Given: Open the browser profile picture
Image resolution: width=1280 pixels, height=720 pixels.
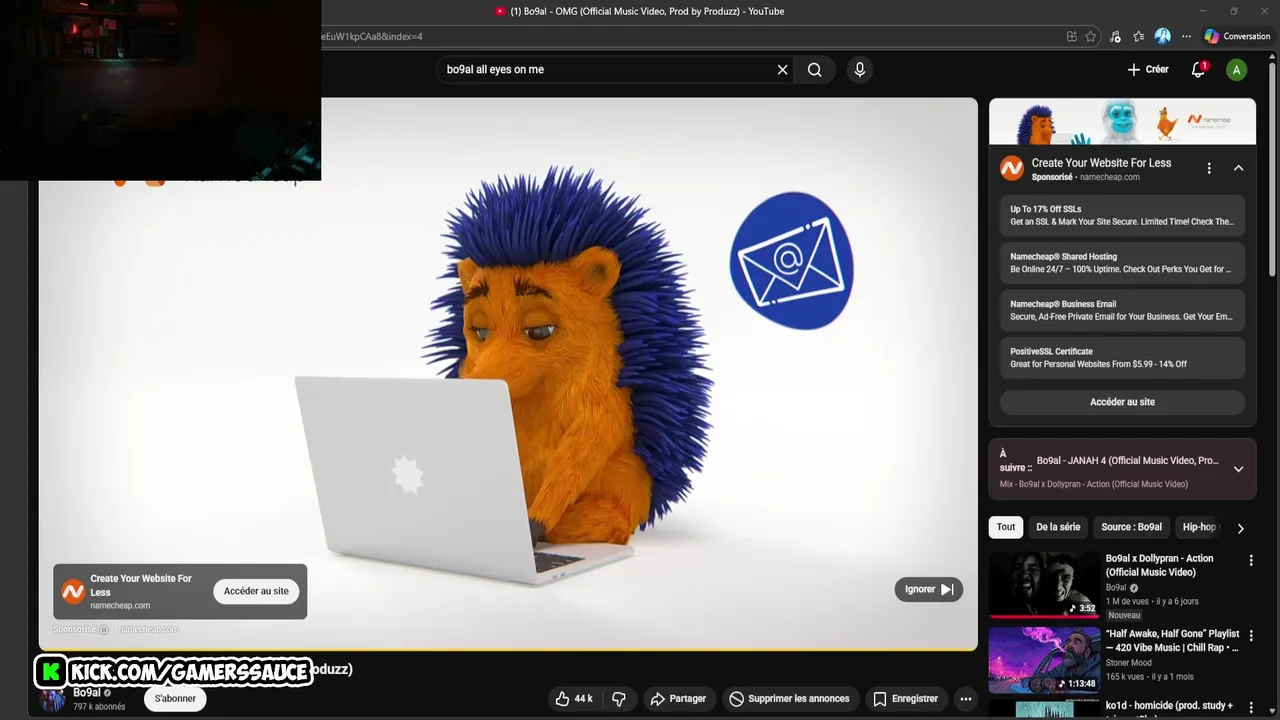Looking at the screenshot, I should [x=1162, y=36].
